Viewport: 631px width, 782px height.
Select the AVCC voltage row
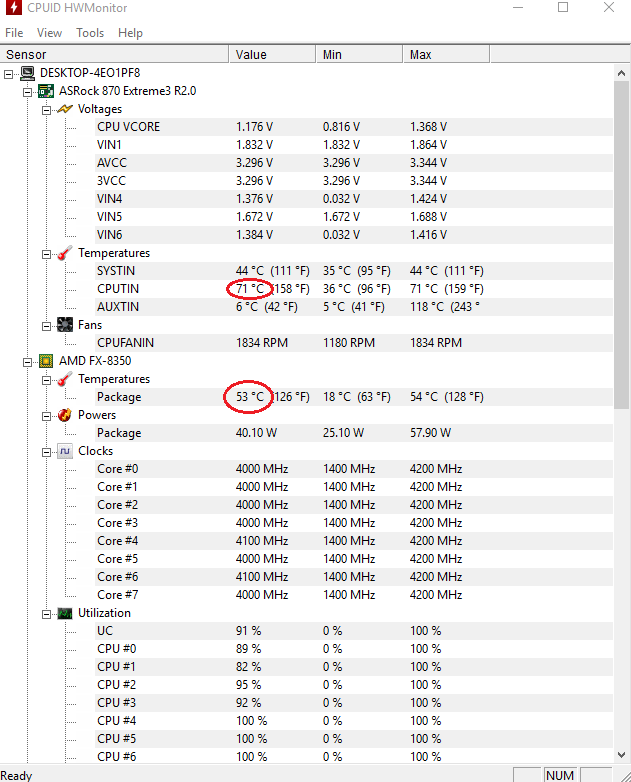coord(354,163)
